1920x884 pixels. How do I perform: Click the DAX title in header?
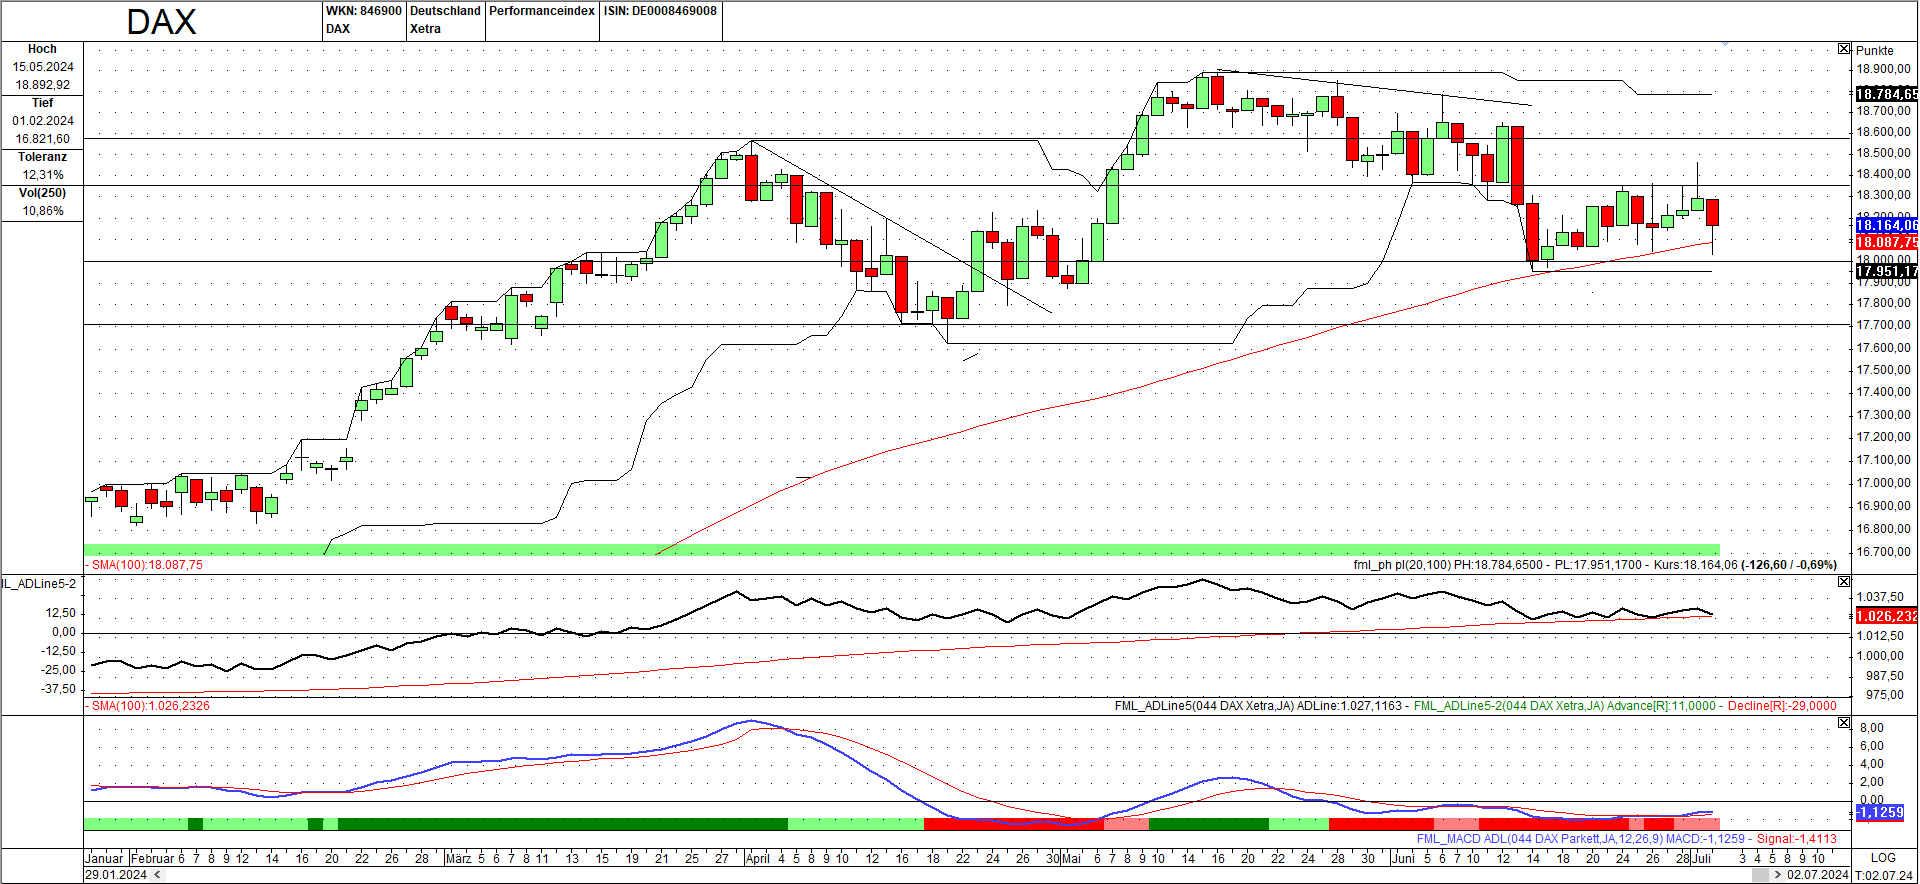(x=161, y=22)
